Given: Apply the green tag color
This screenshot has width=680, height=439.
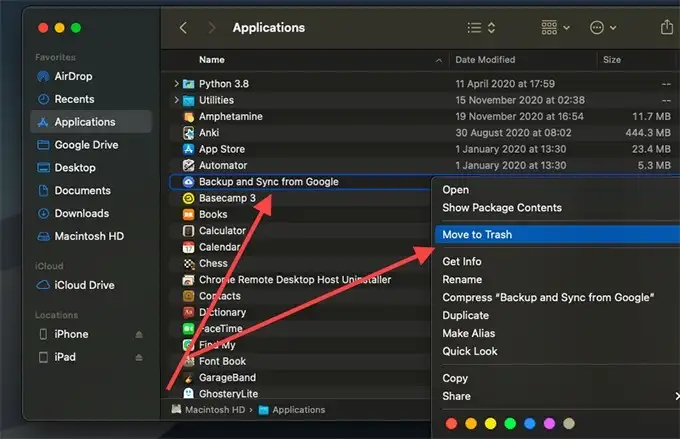Looking at the screenshot, I should [510, 423].
